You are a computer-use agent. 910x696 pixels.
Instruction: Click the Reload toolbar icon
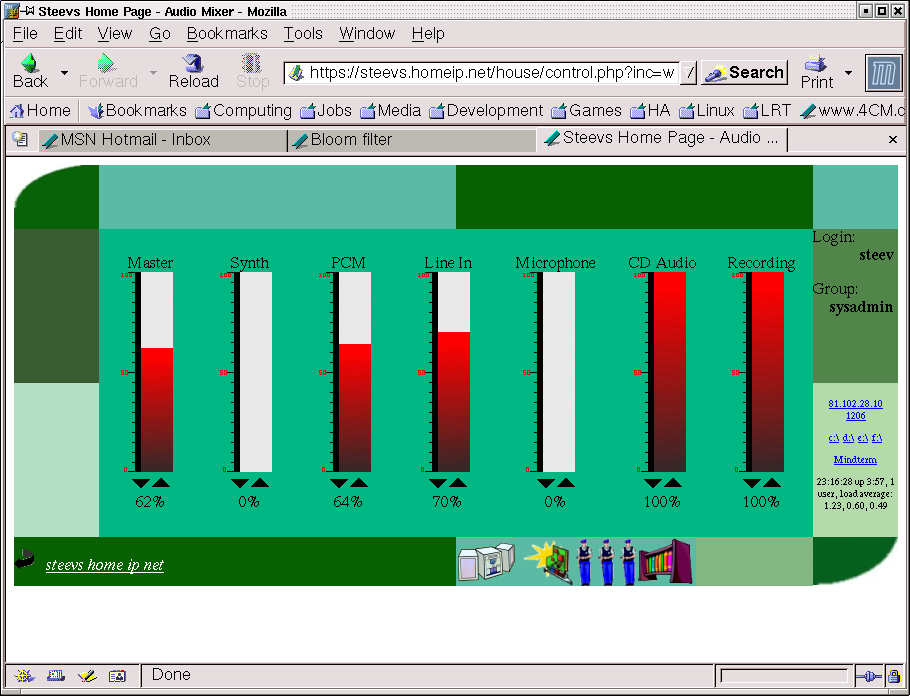click(x=193, y=72)
